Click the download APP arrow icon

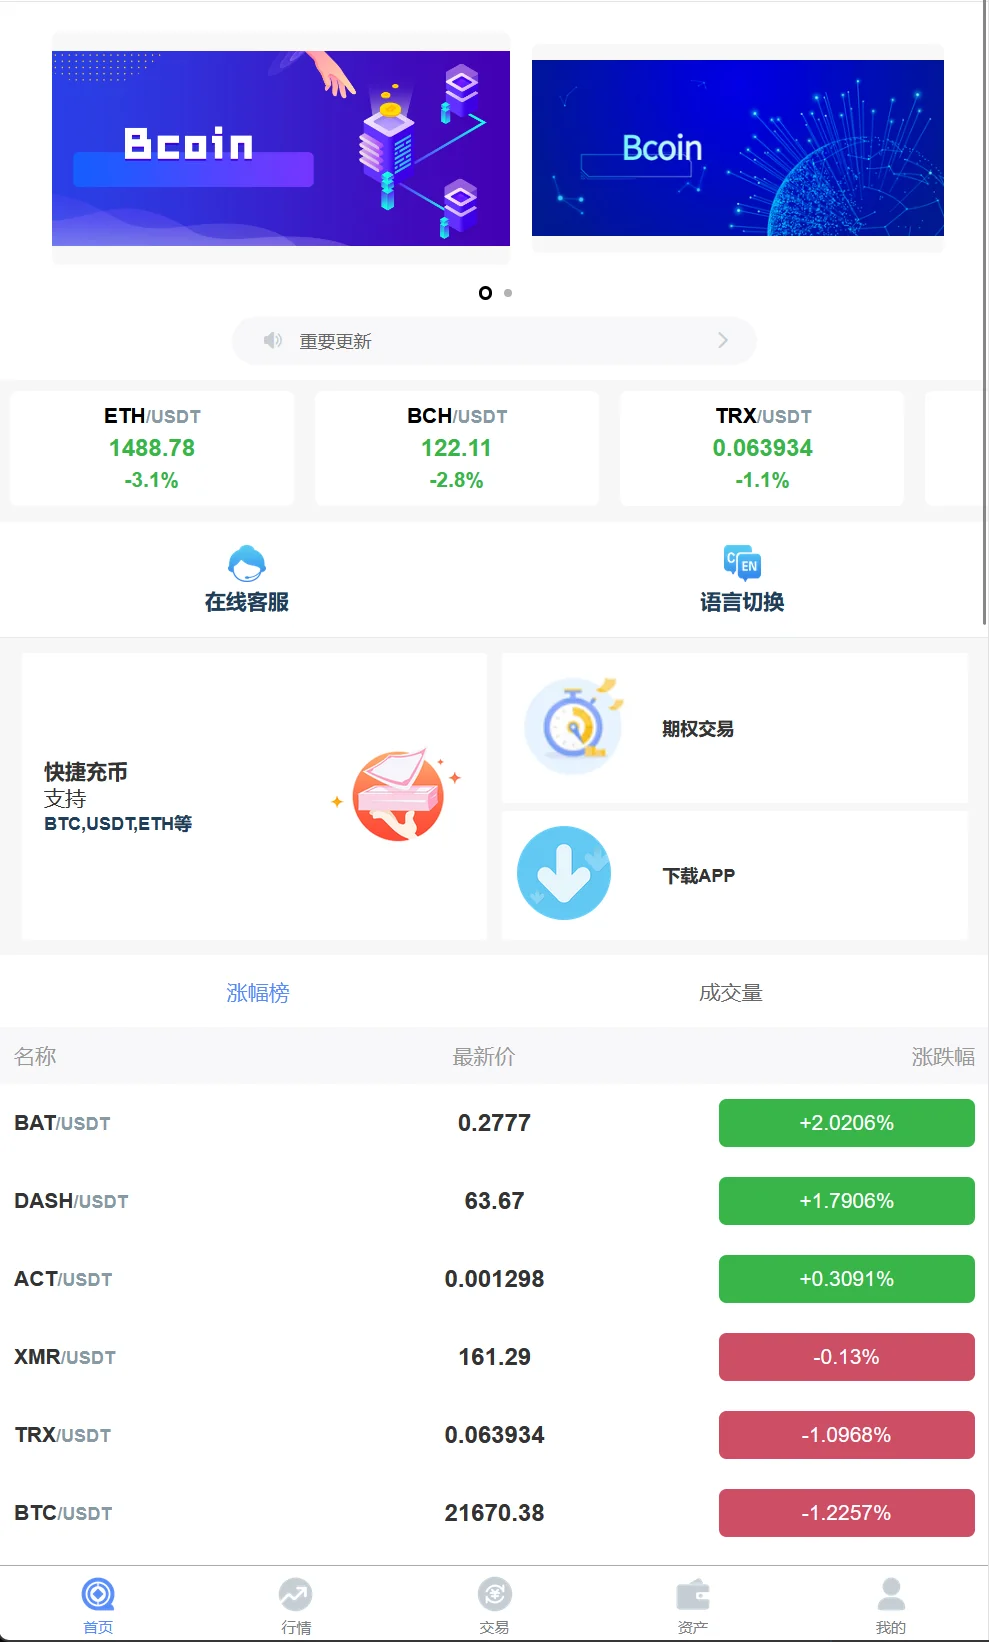pos(564,873)
